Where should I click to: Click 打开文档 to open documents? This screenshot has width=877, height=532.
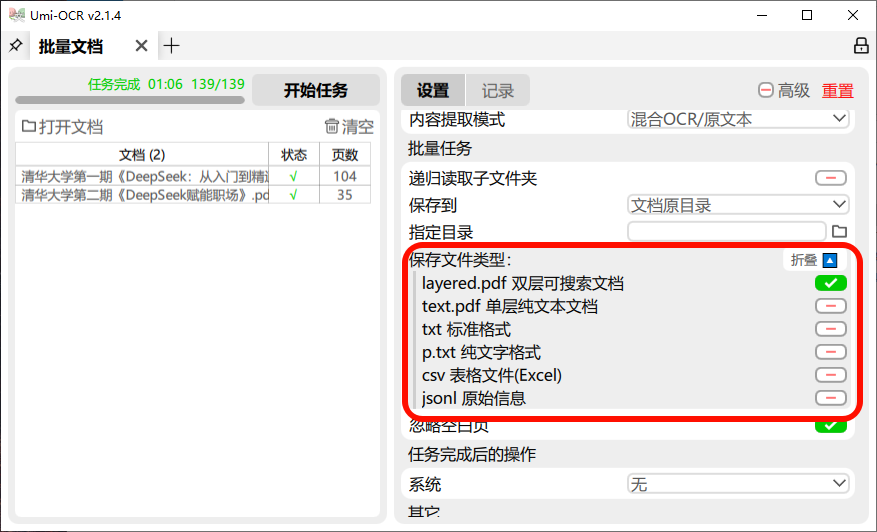(63, 127)
